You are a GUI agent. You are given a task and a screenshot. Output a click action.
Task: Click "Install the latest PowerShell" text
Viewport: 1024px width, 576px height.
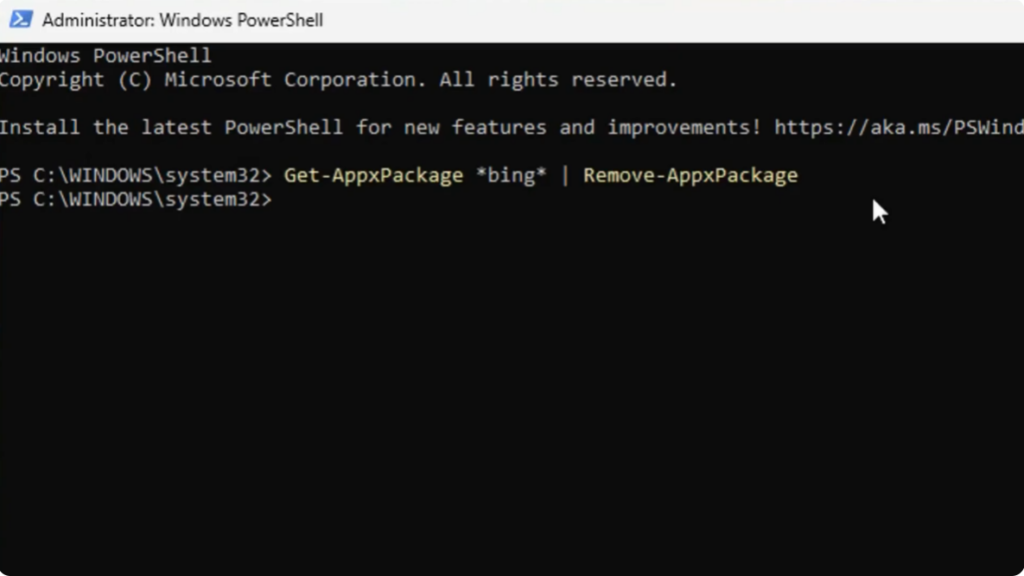pyautogui.click(x=170, y=127)
